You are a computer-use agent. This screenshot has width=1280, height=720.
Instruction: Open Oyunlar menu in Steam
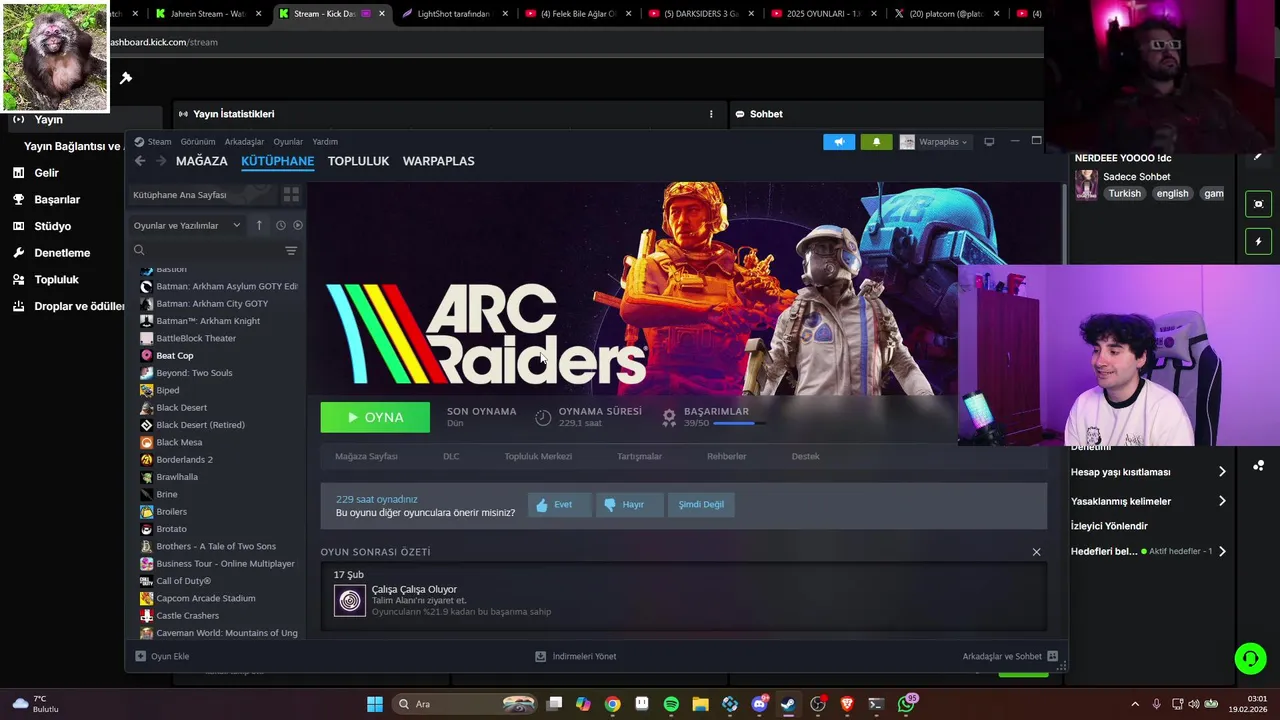[x=288, y=142]
